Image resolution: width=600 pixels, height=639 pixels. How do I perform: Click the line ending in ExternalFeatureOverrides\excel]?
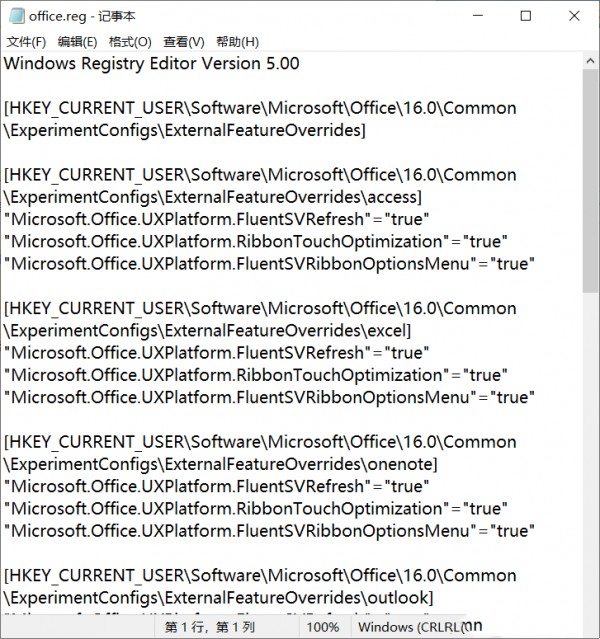[x=207, y=331]
